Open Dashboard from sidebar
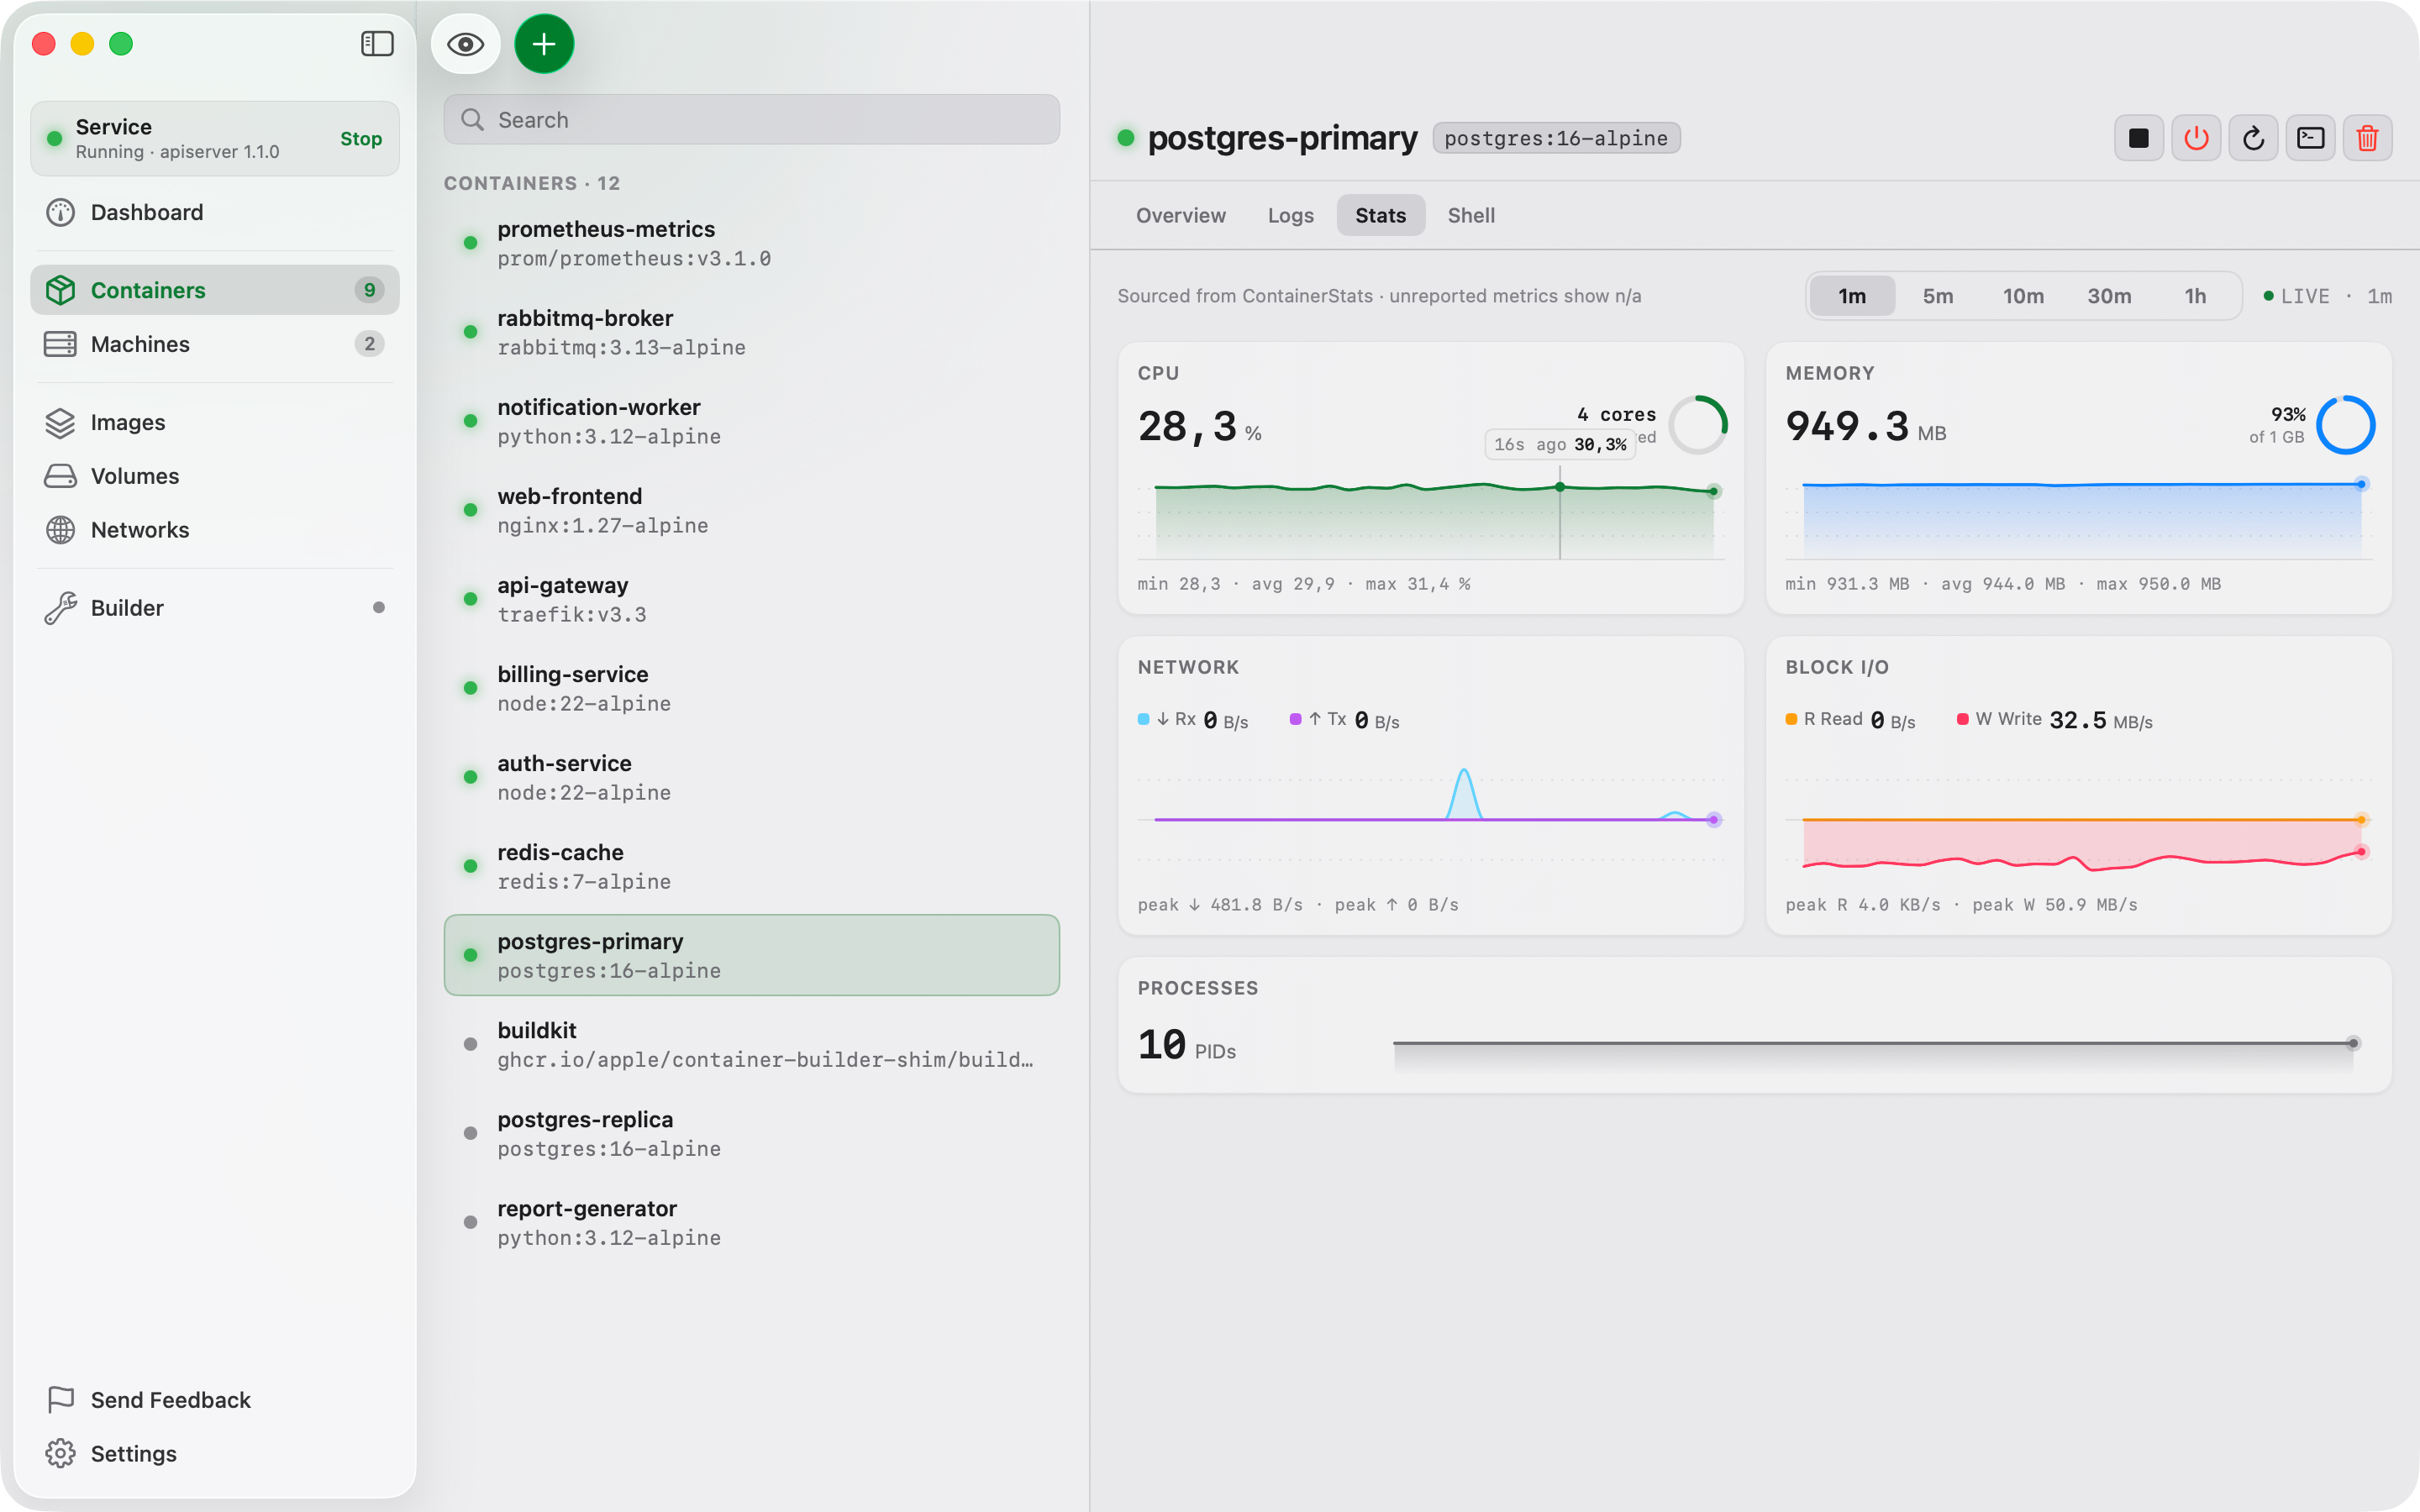The image size is (2420, 1512). point(215,212)
